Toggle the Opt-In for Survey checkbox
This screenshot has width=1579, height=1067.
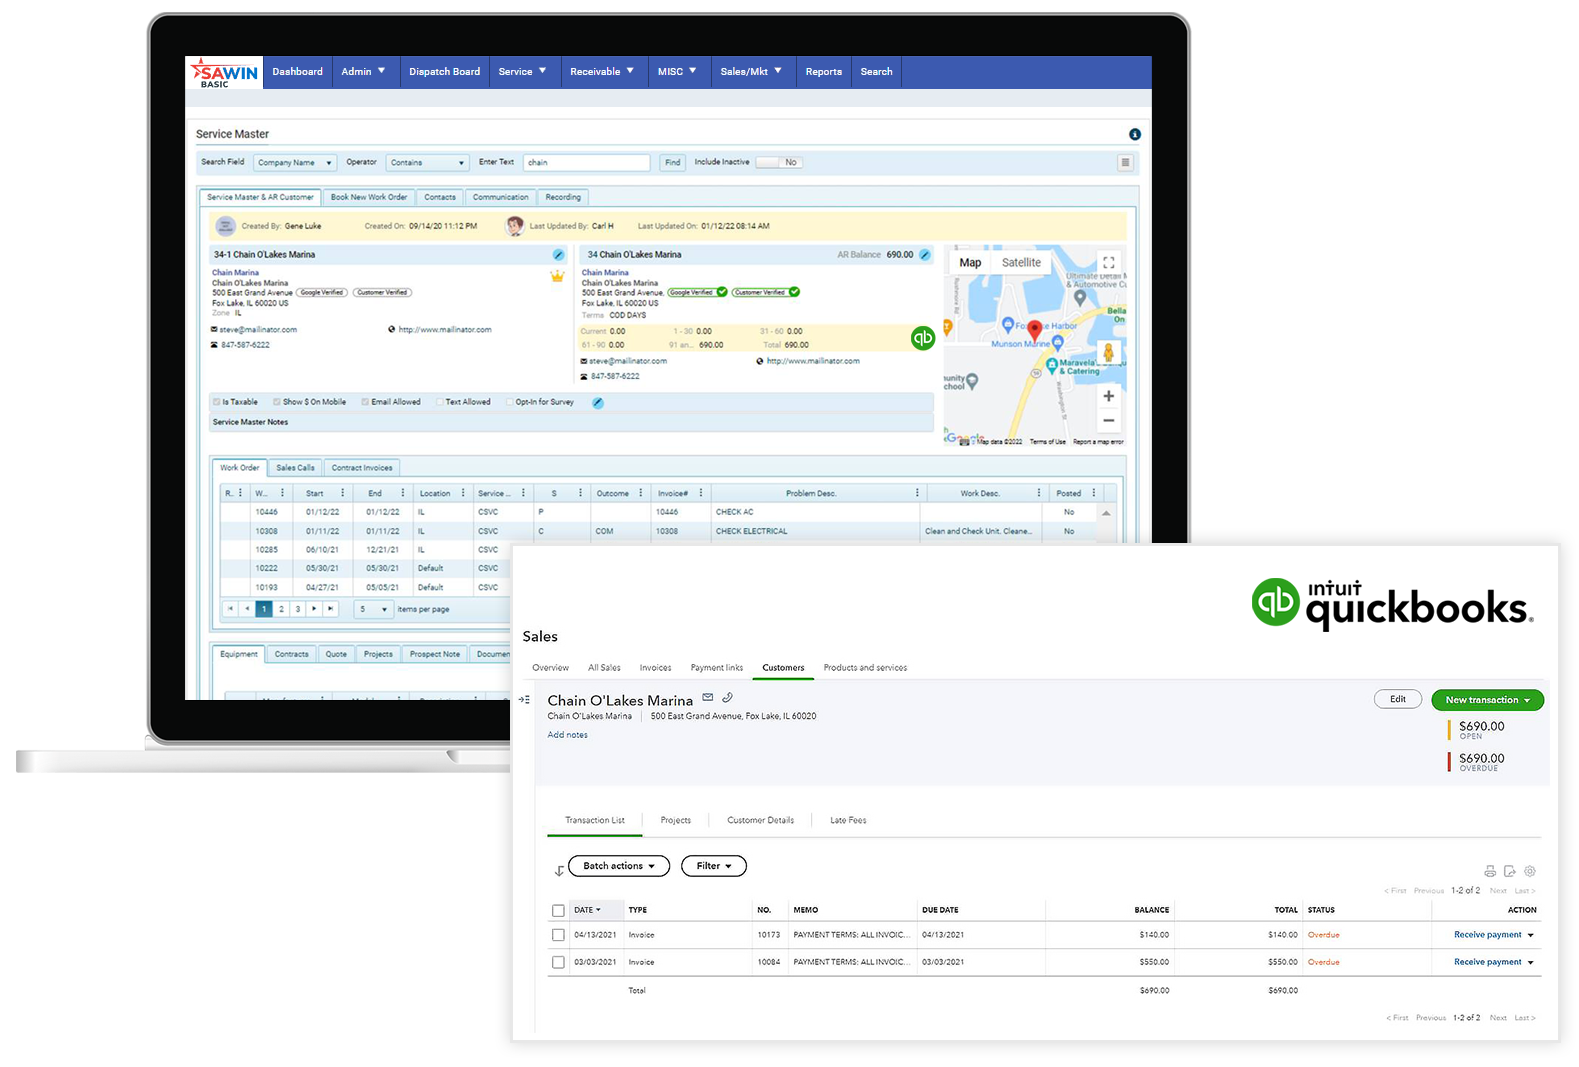pyautogui.click(x=509, y=402)
